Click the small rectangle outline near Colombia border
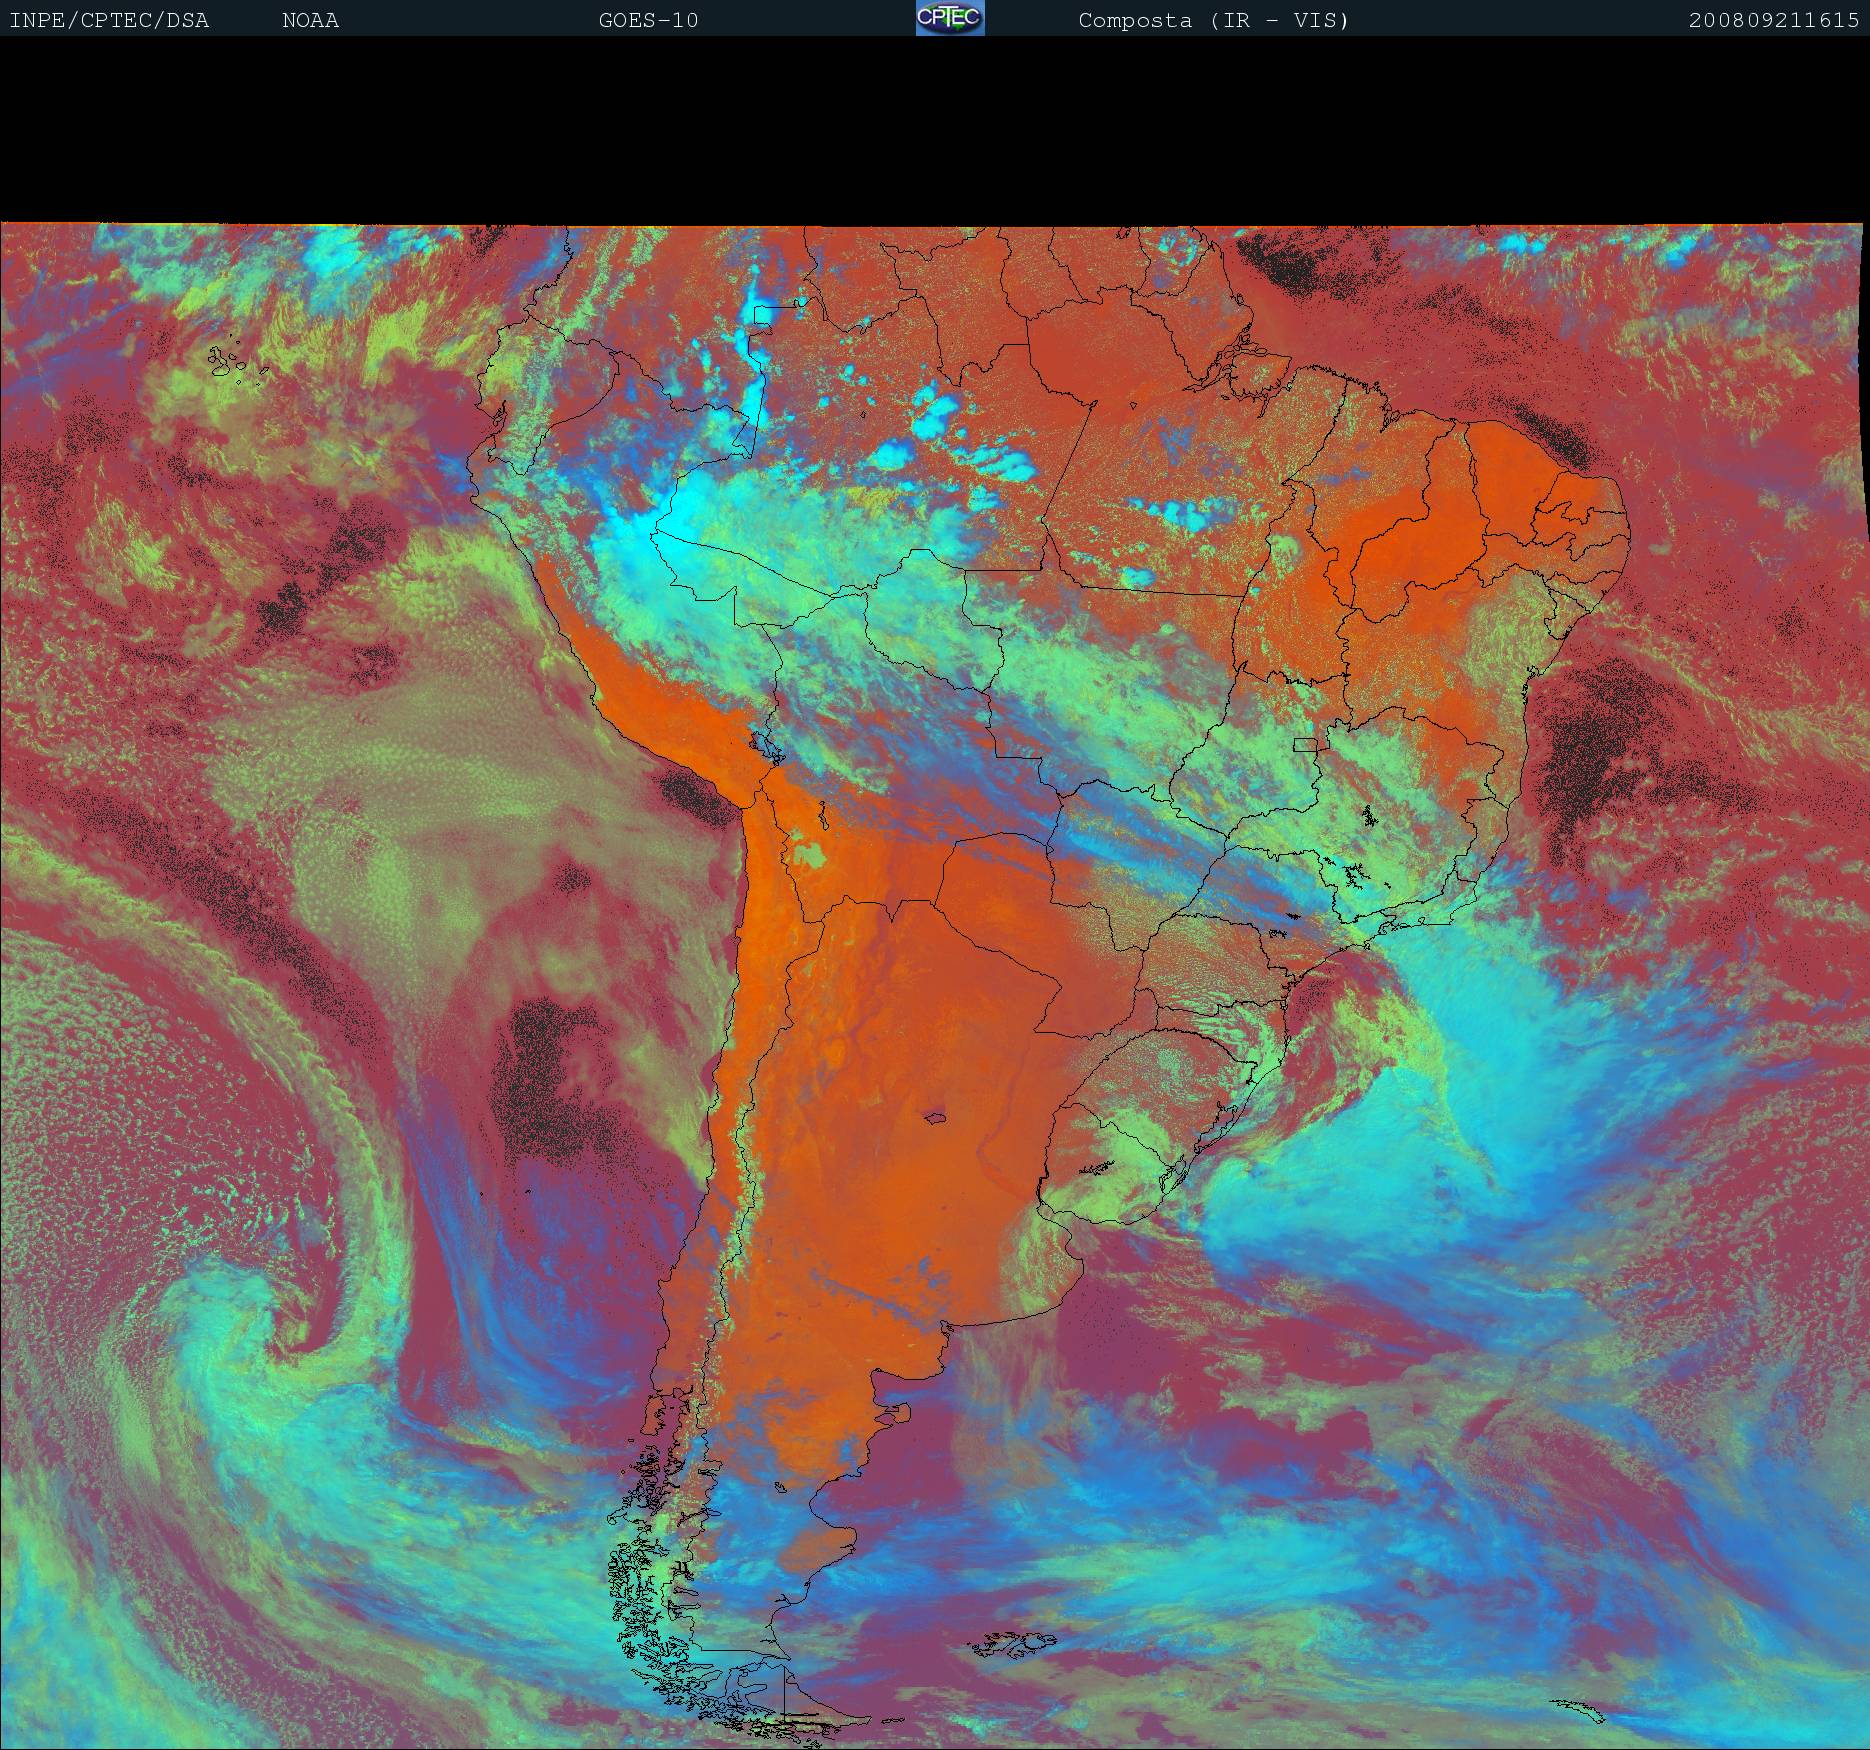The width and height of the screenshot is (1870, 1750). (763, 315)
